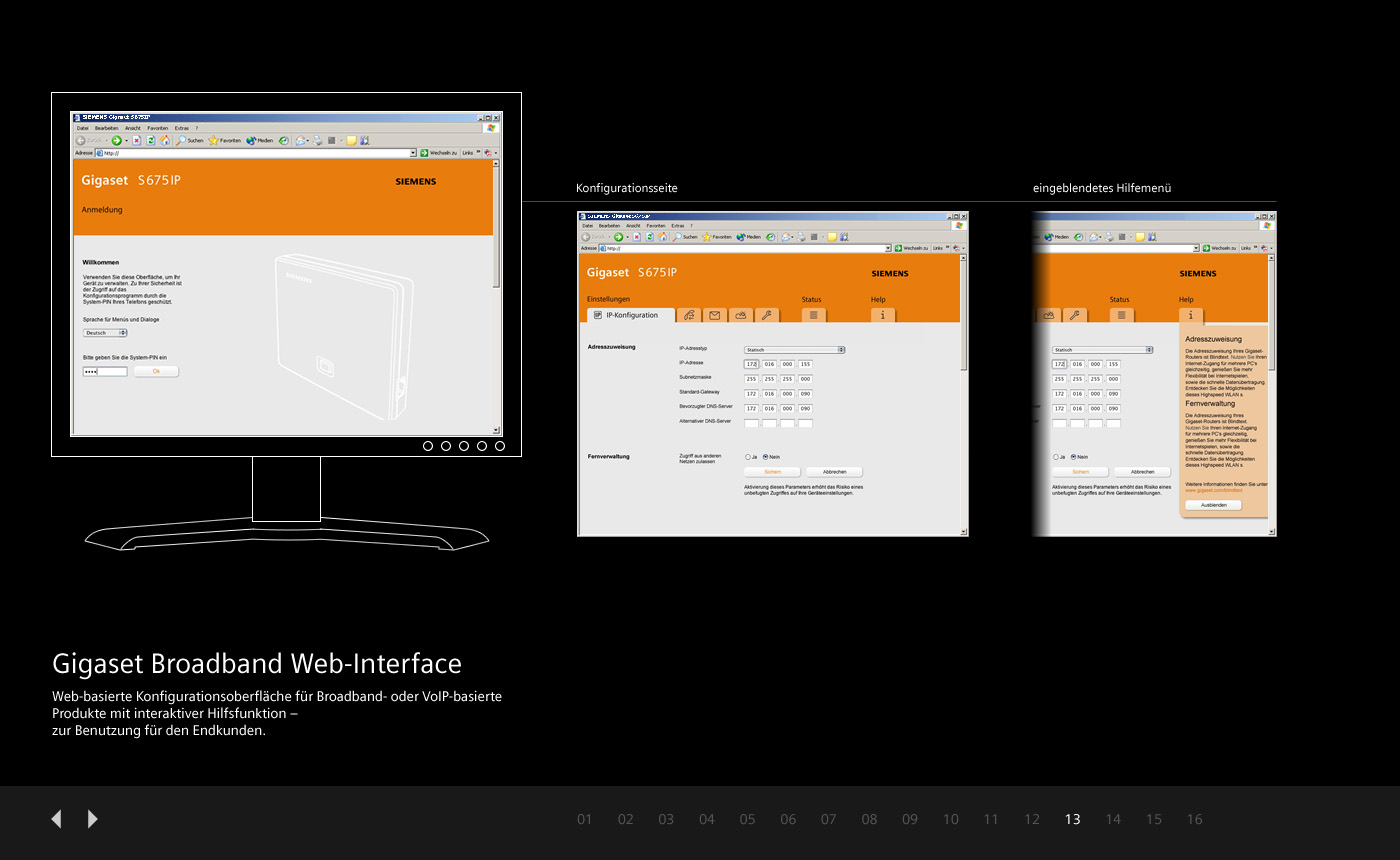Click the browser Home icon on monitor screenshot

(x=165, y=141)
